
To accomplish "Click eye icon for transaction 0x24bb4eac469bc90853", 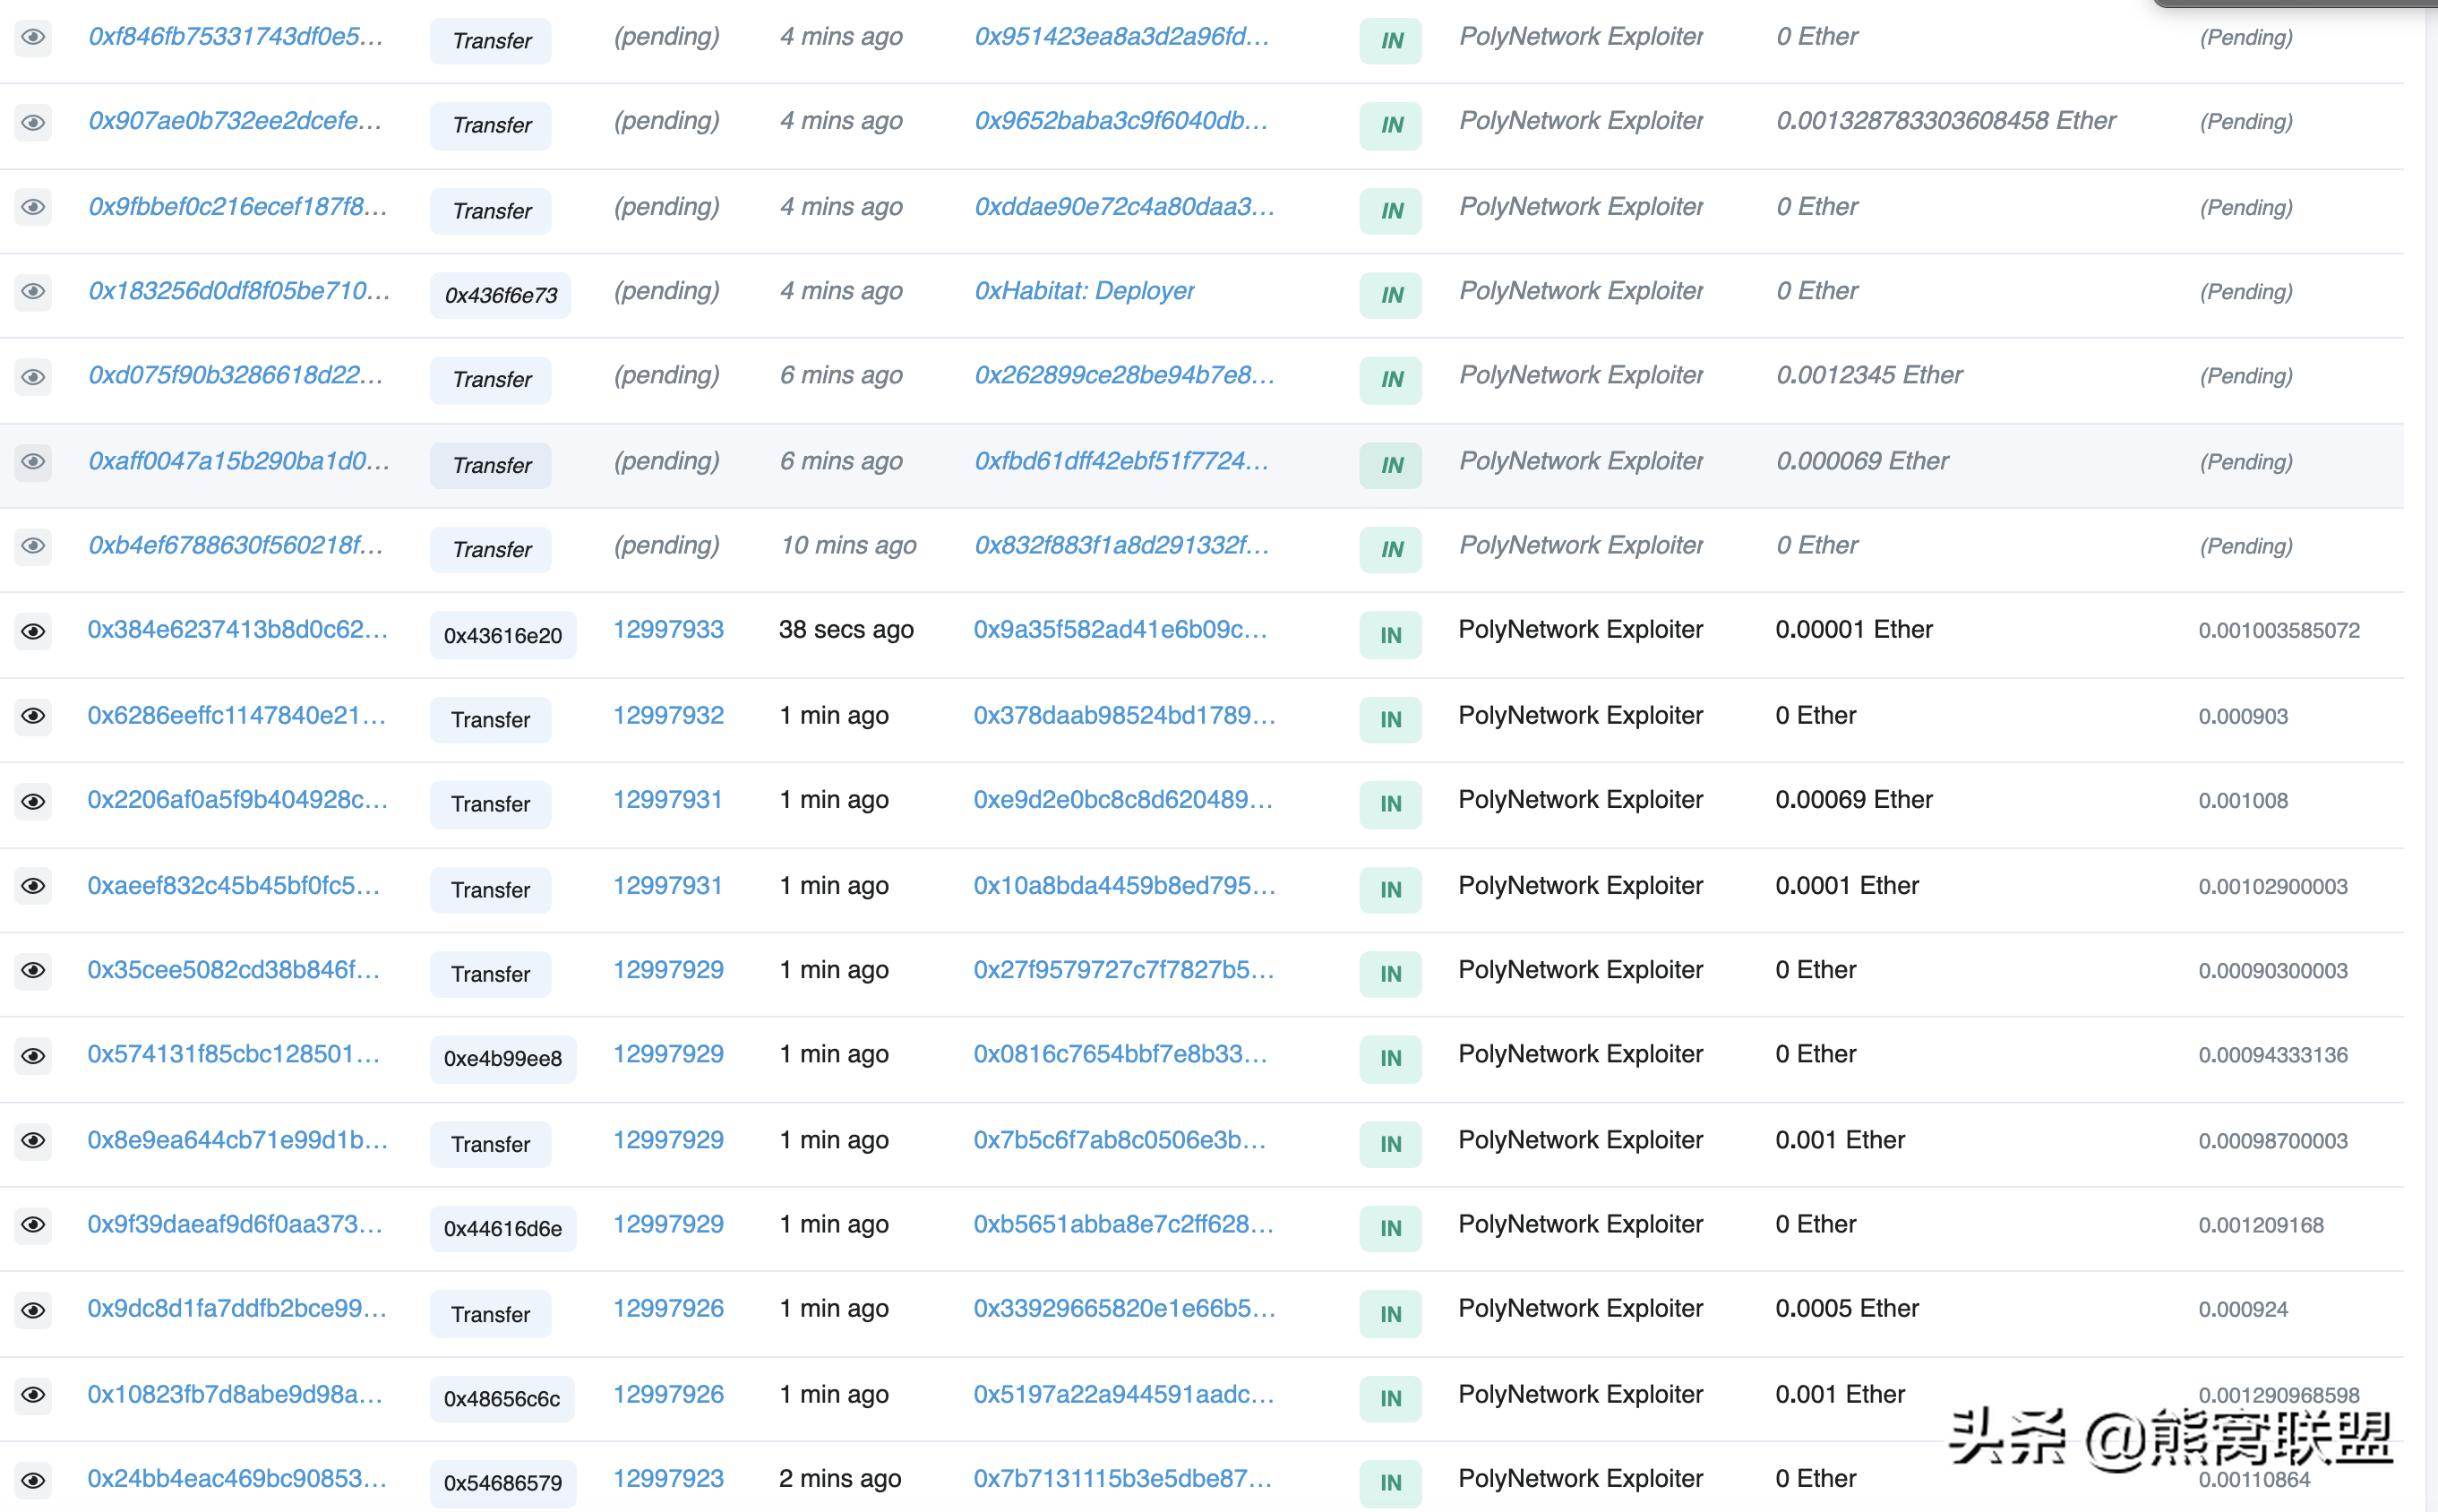I will pyautogui.click(x=33, y=1480).
